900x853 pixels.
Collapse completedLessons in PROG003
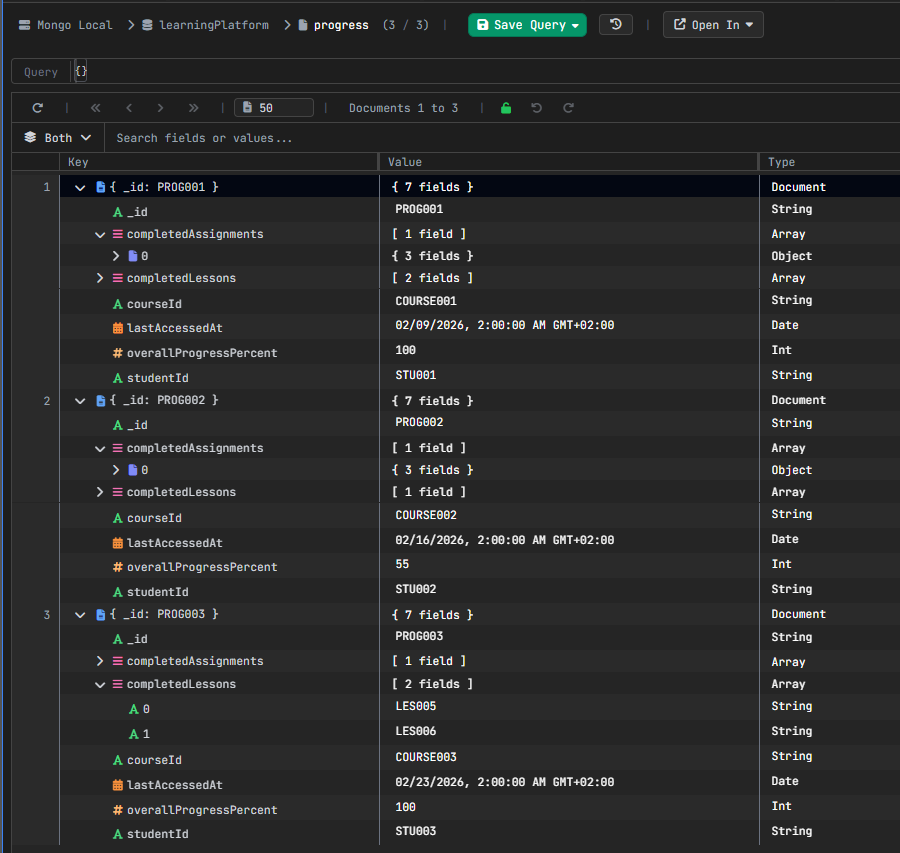[x=100, y=684]
